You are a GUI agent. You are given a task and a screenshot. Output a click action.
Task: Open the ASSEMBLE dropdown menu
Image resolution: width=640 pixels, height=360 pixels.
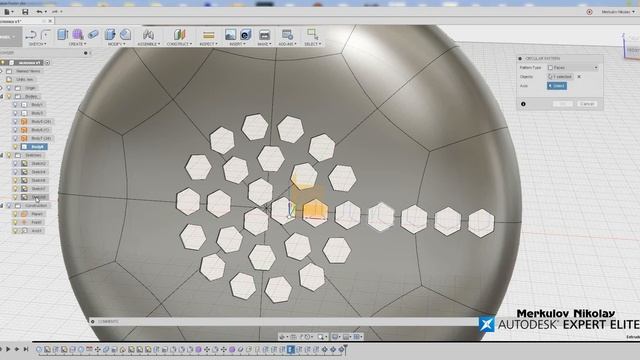pos(149,44)
